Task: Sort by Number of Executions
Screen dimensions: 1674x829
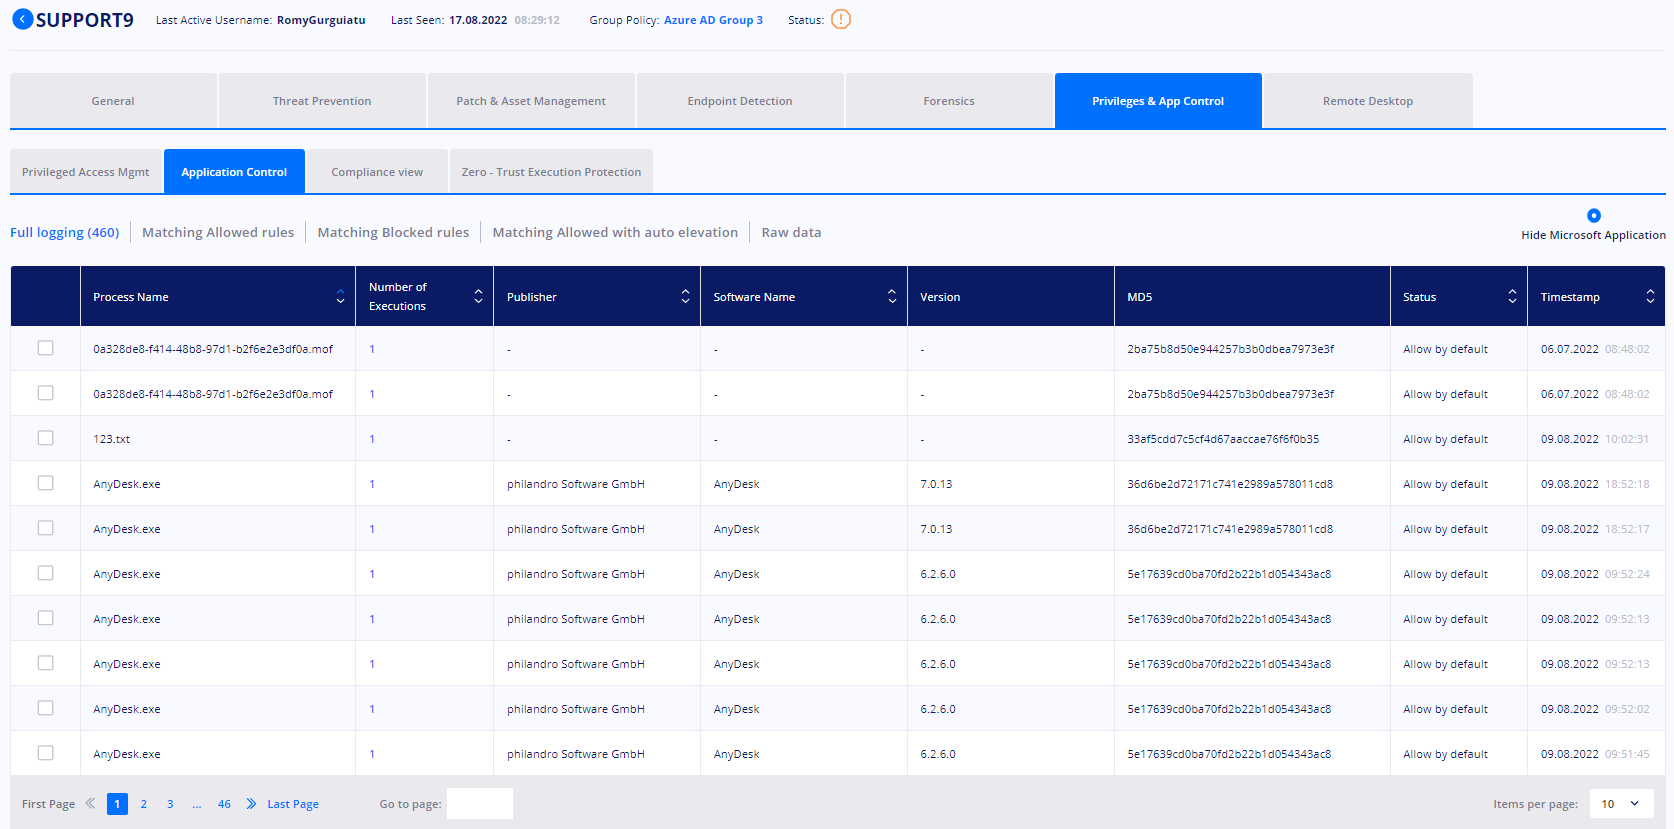Action: coord(478,297)
